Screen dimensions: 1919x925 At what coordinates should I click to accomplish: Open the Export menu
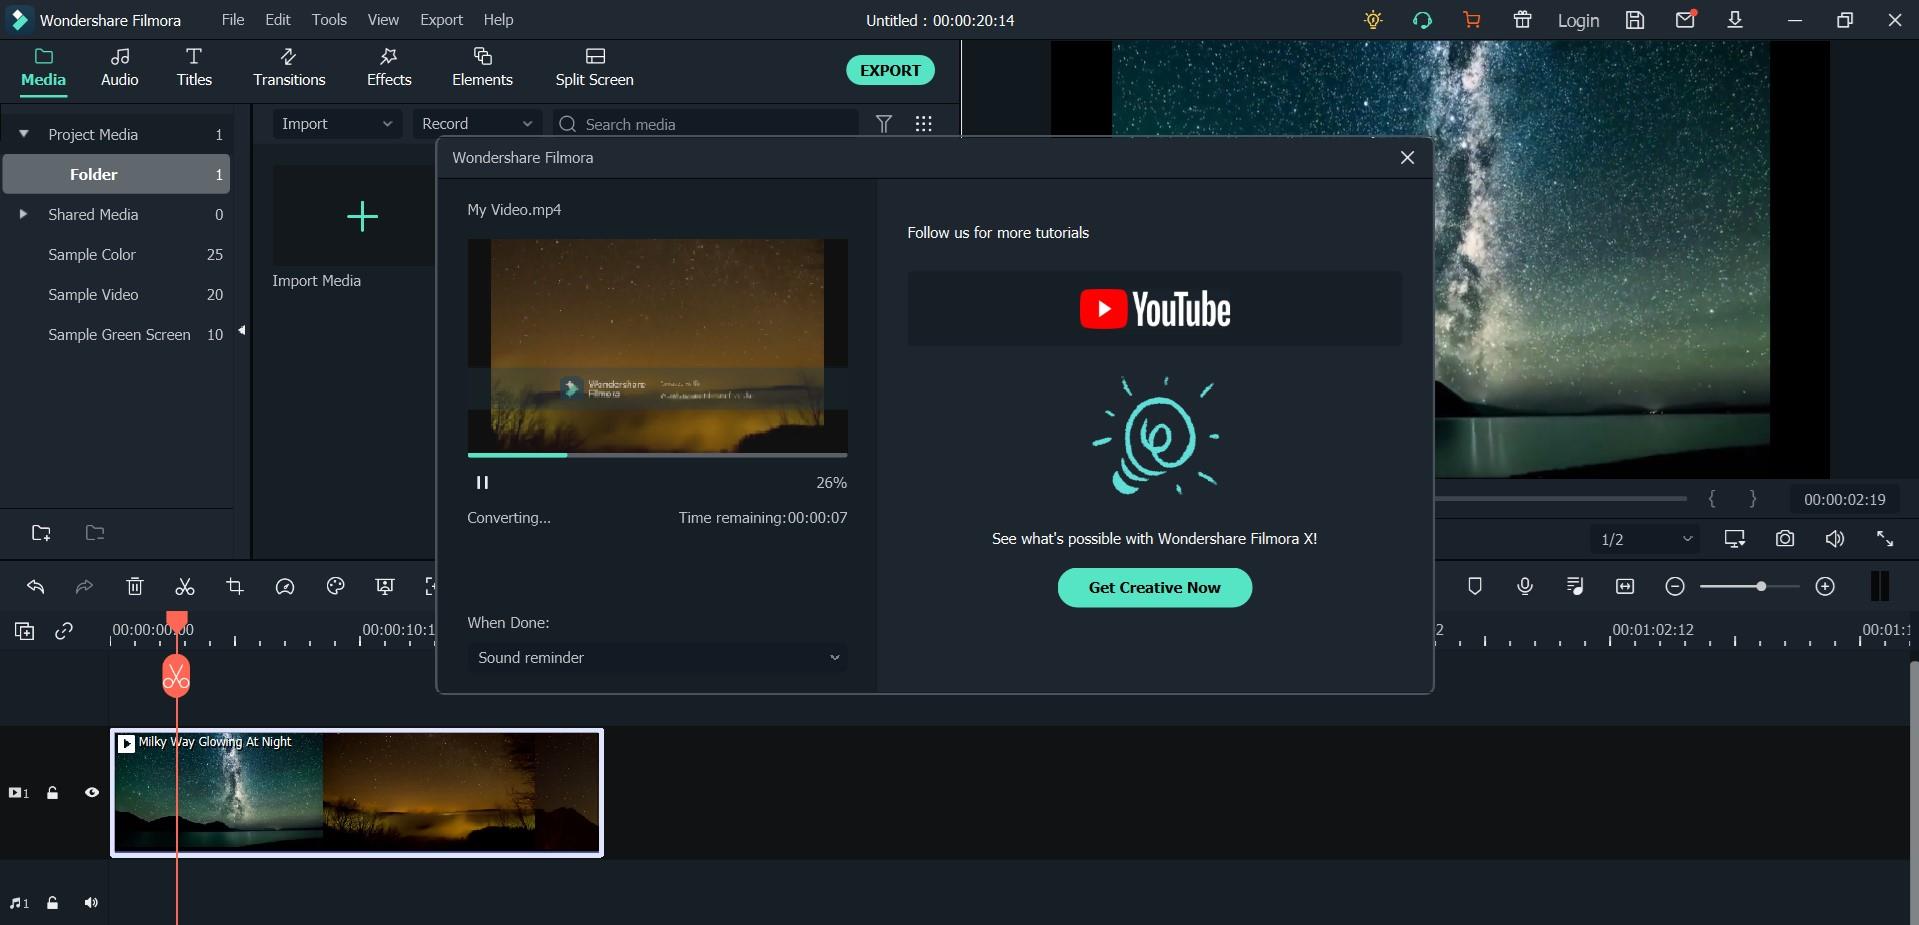coord(441,20)
